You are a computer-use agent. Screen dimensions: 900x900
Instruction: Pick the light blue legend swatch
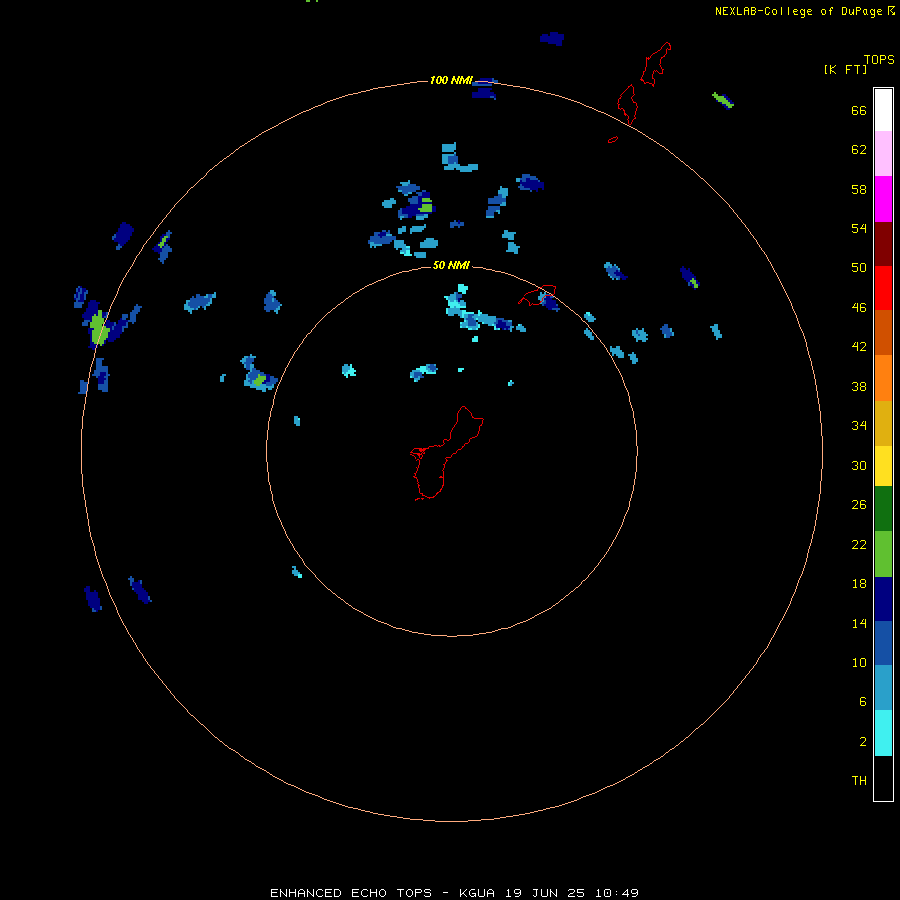883,688
